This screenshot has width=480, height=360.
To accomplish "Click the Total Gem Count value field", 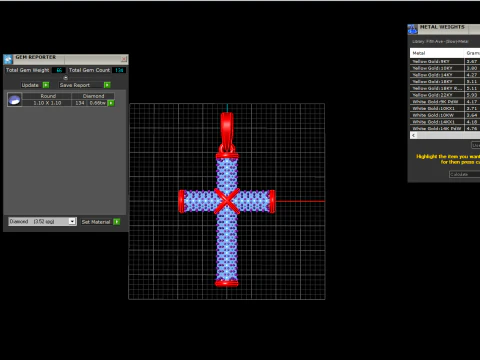I will pyautogui.click(x=119, y=70).
